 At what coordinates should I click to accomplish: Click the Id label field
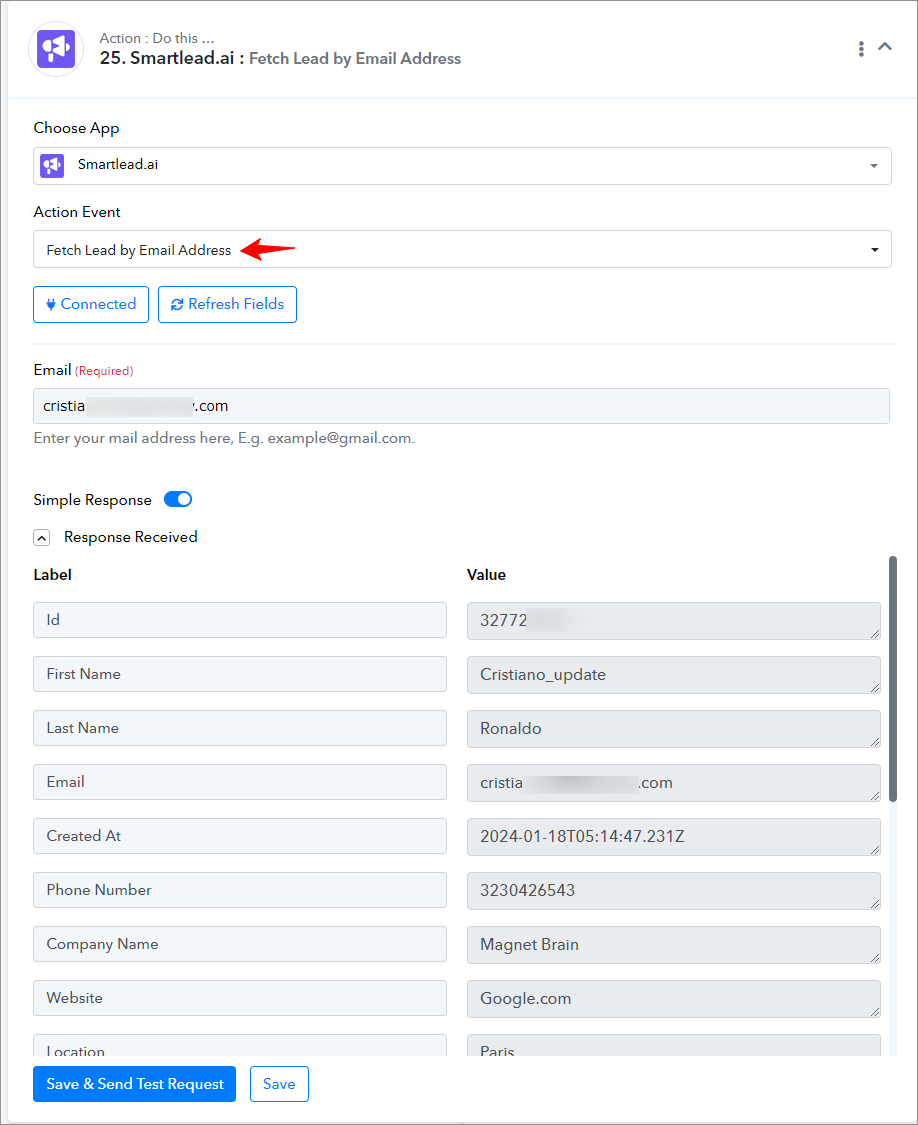[240, 620]
